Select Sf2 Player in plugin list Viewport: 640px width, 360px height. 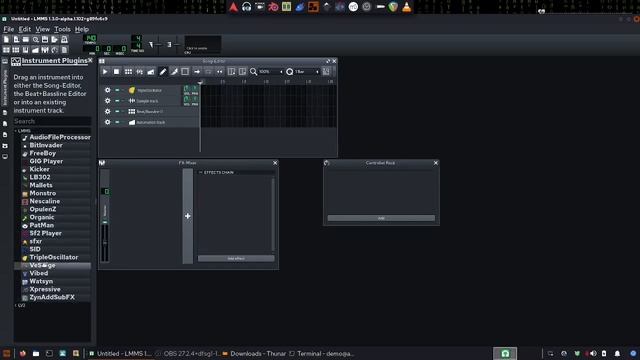(45, 233)
